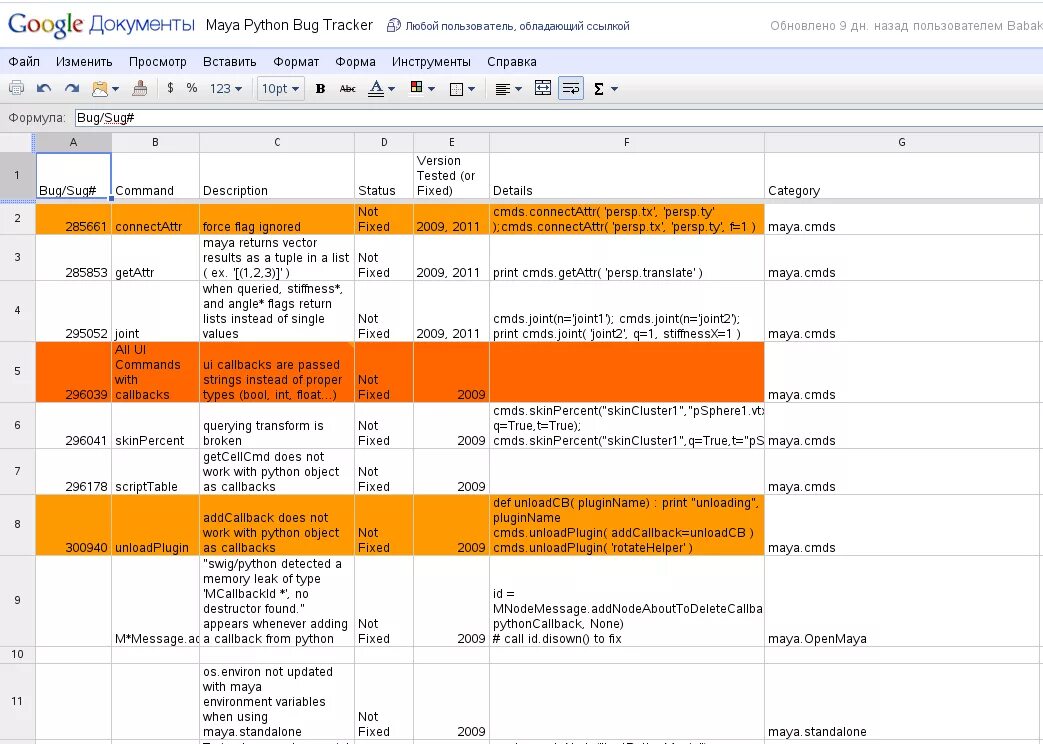
Task: Format as currency with dollar icon
Action: [171, 88]
